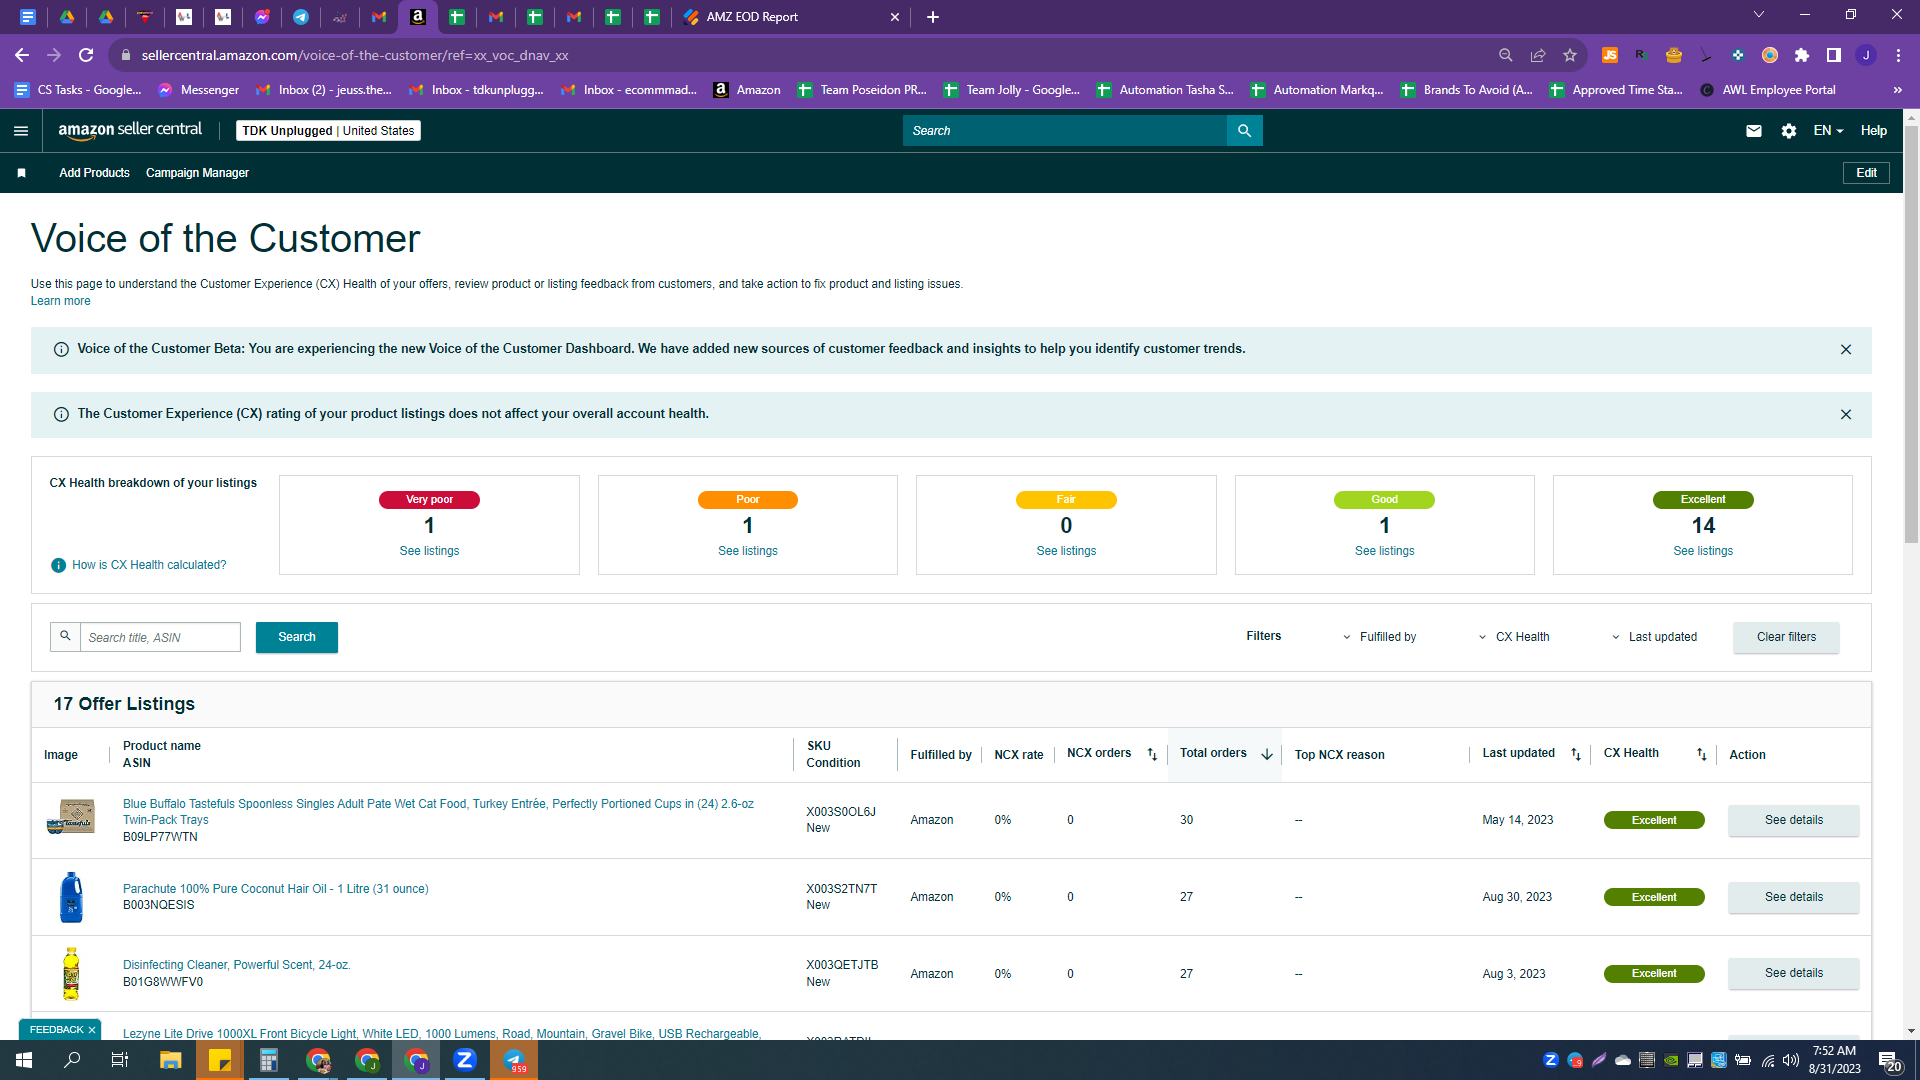The width and height of the screenshot is (1920, 1080).
Task: Open the Chrome extensions puzzle icon
Action: [1802, 55]
